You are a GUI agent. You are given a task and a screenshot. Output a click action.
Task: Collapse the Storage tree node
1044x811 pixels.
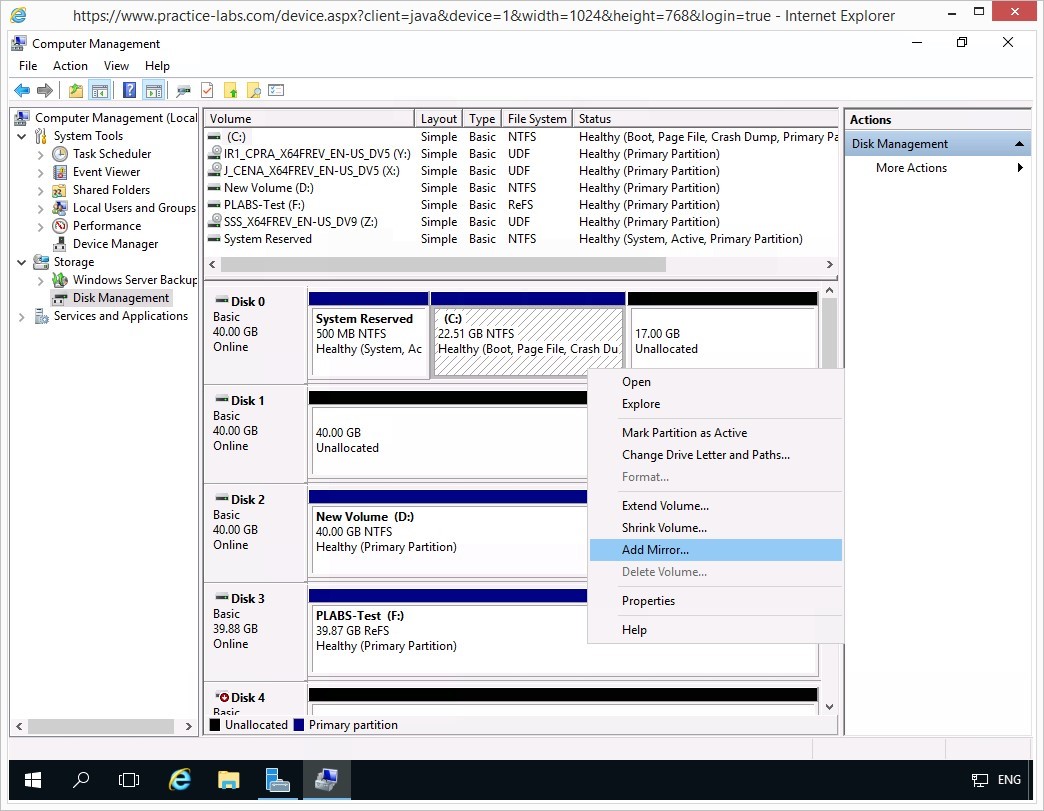22,262
